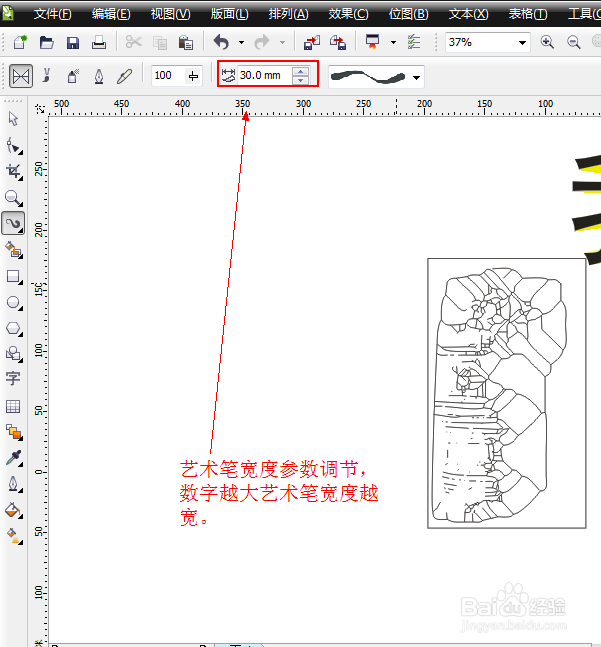Toggle Calligraphic pen mode

tap(99, 76)
